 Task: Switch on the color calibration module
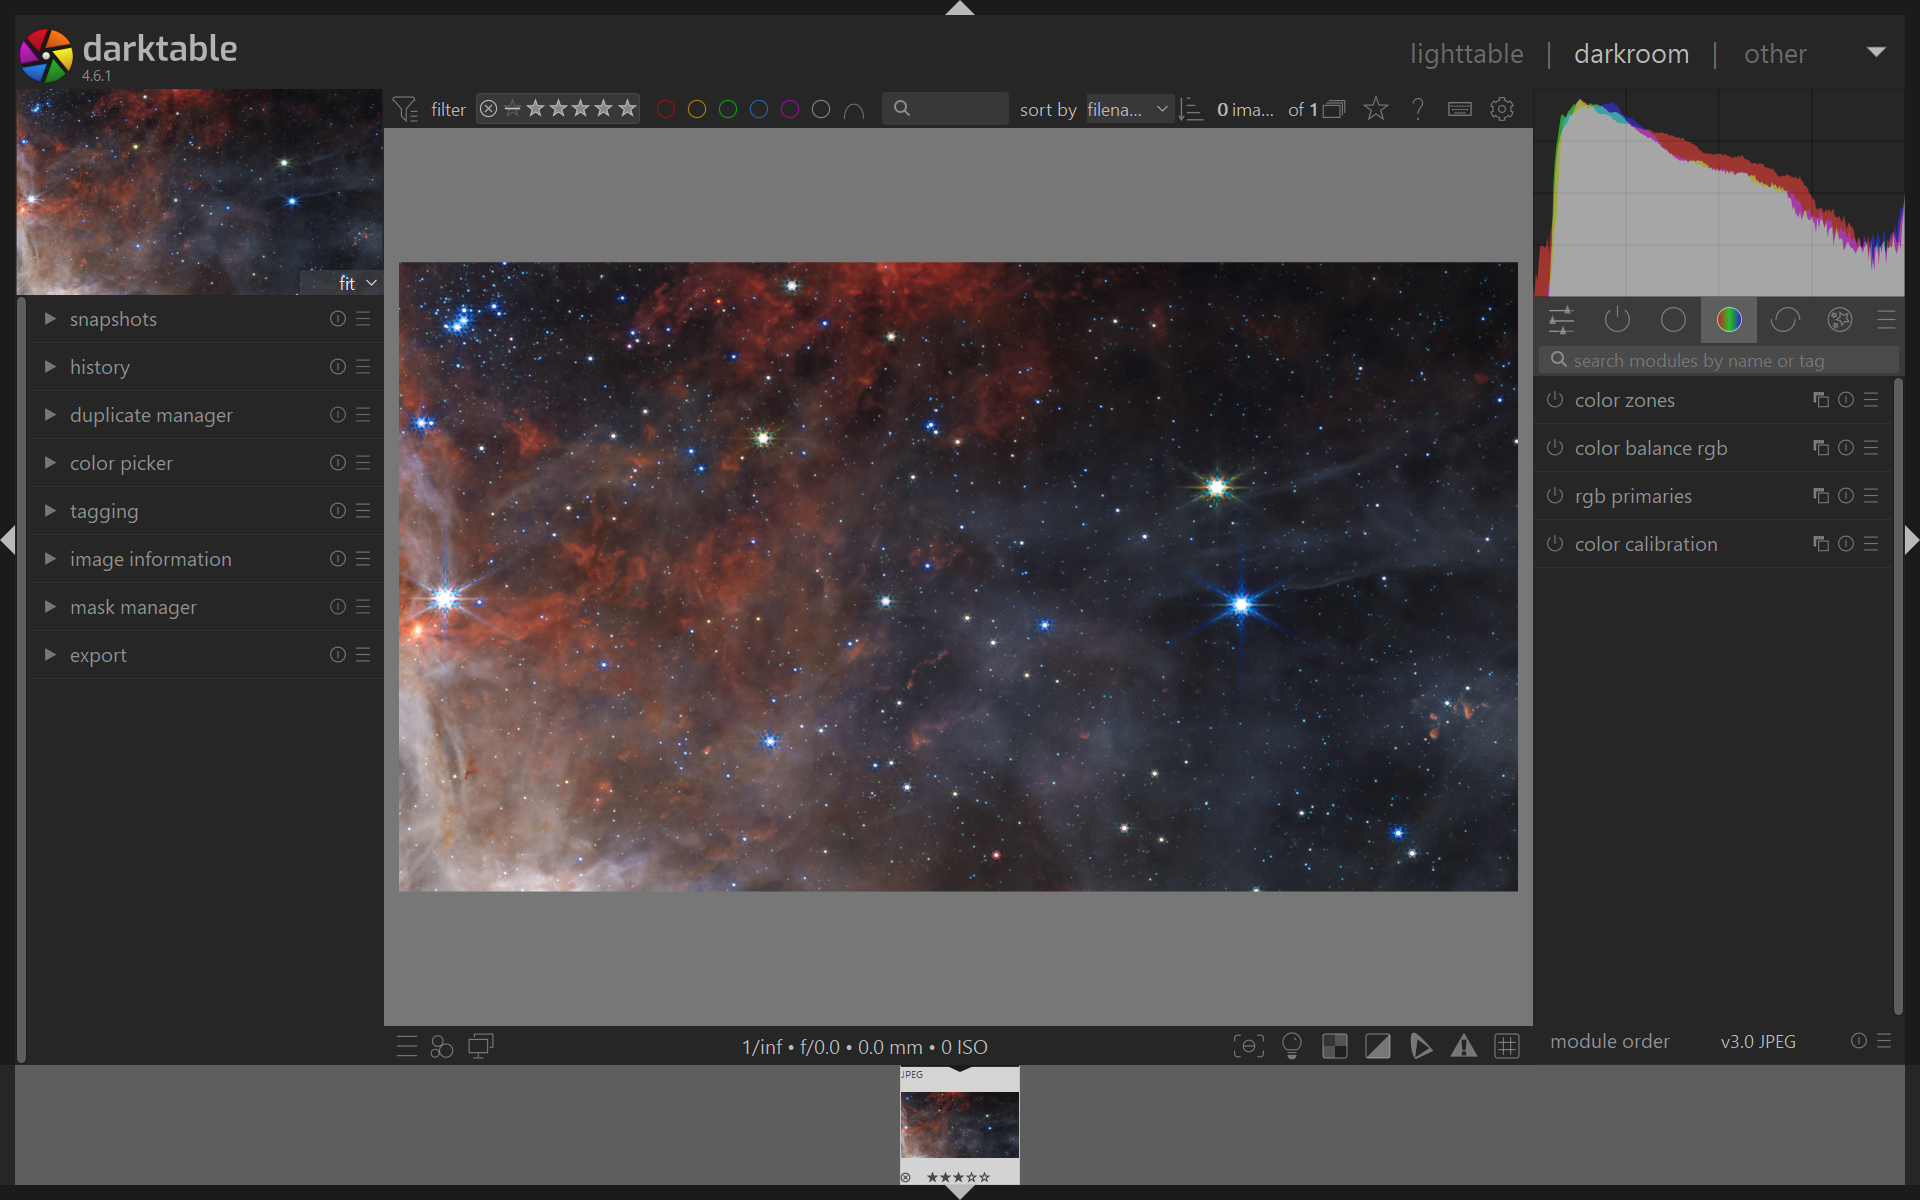point(1555,544)
